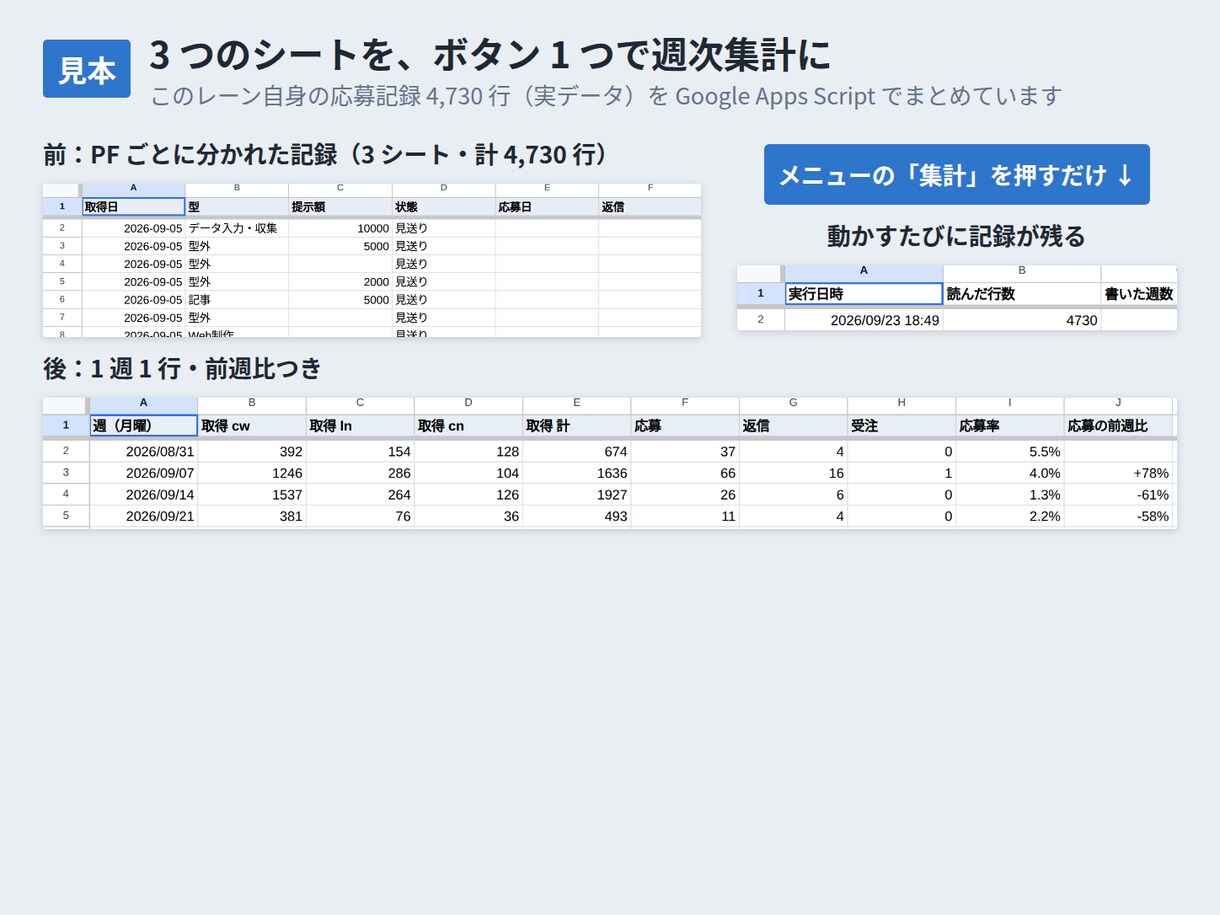This screenshot has width=1220, height=915.
Task: Select the 応募率 header cell
Action: pyautogui.click(x=1010, y=426)
